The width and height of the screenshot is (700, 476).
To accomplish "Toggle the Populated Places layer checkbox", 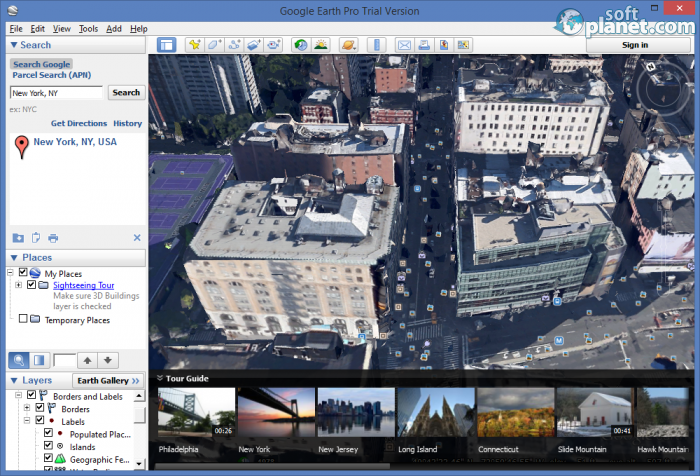I will coord(48,432).
